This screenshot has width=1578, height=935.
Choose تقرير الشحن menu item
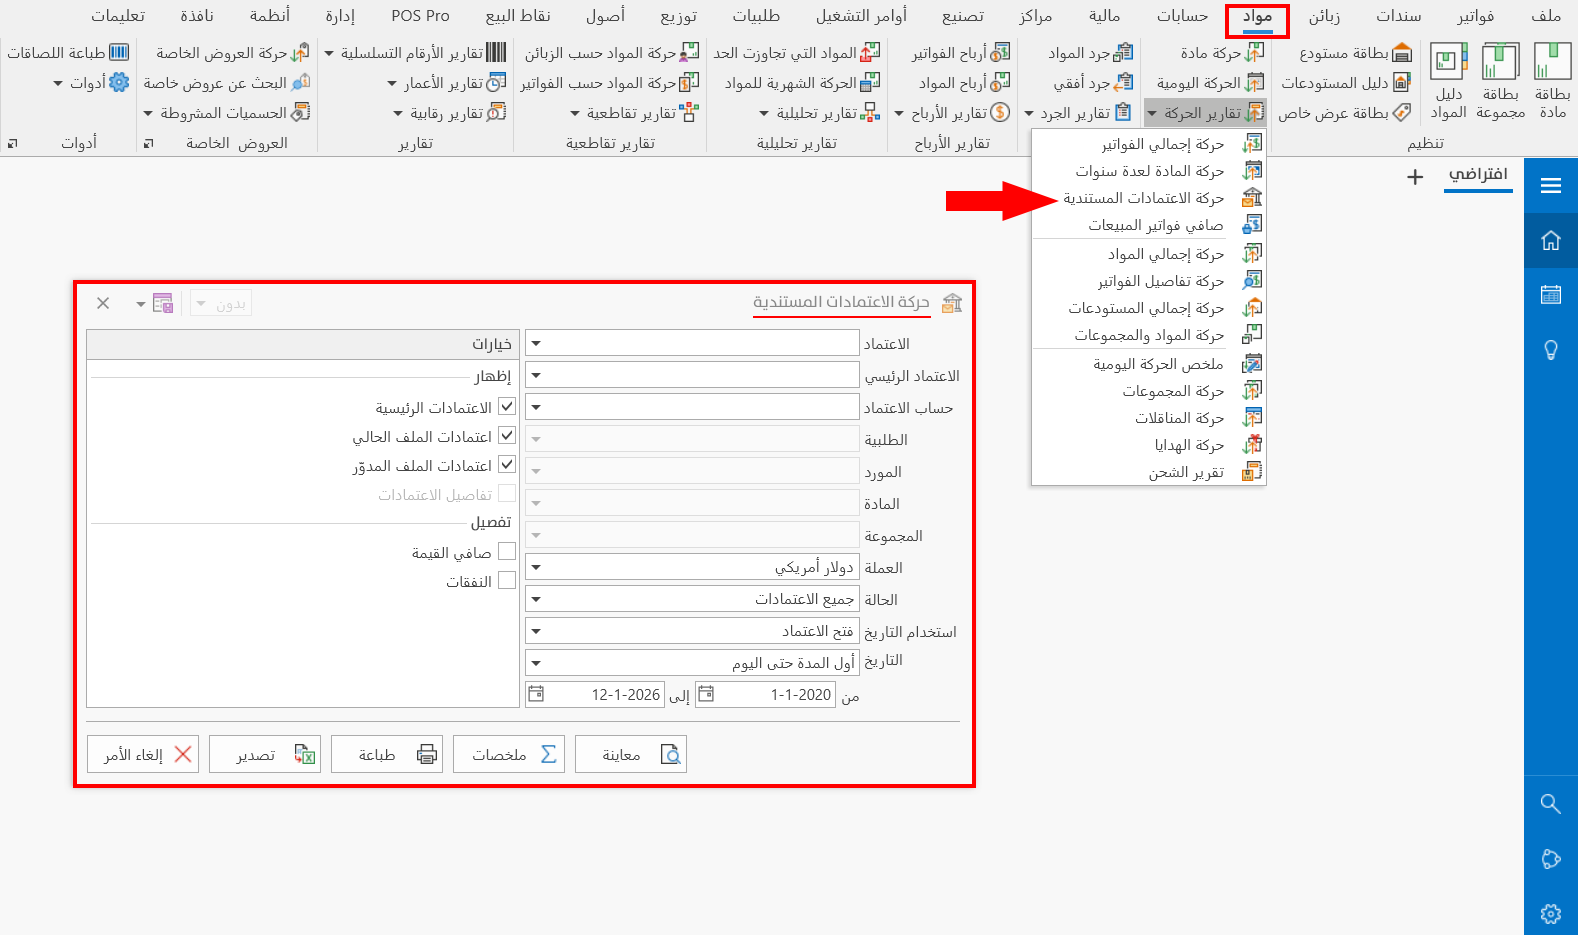[x=1149, y=472]
